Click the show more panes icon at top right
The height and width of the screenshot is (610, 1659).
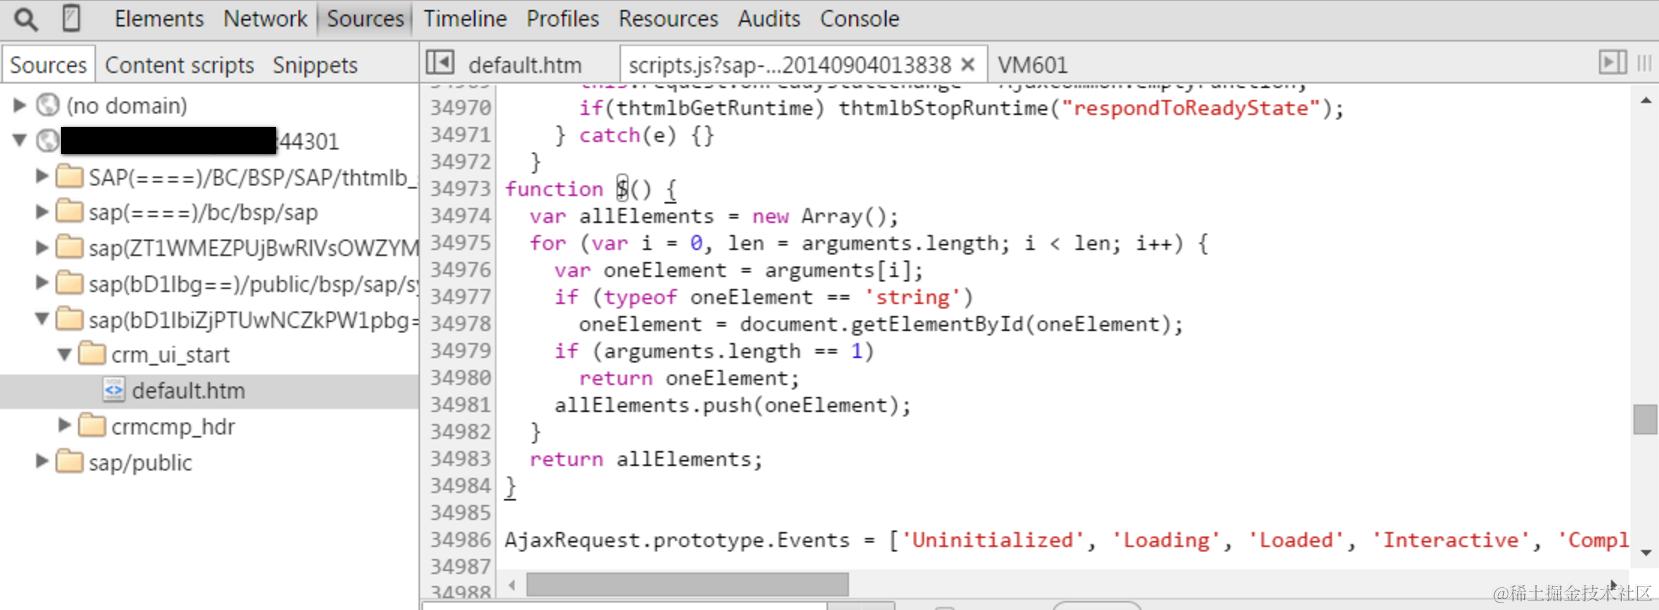1644,63
